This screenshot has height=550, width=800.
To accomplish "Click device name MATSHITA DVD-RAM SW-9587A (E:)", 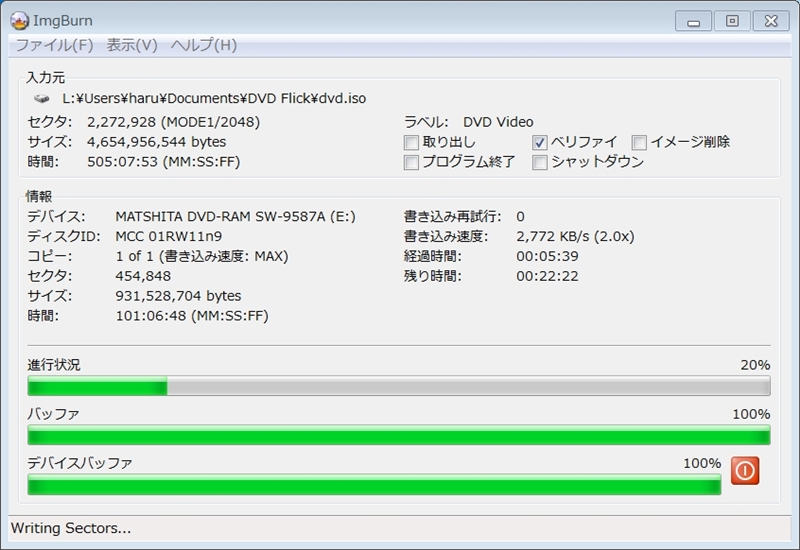I will [x=236, y=216].
